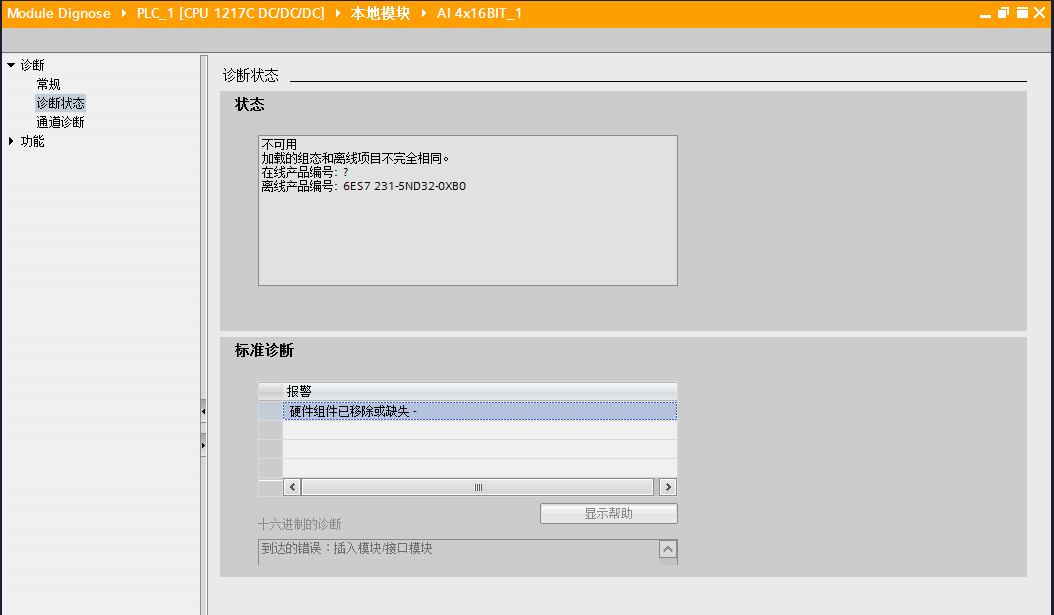Click horizontal scrollbar thumb in alarm table
The width and height of the screenshot is (1054, 615).
[x=478, y=487]
